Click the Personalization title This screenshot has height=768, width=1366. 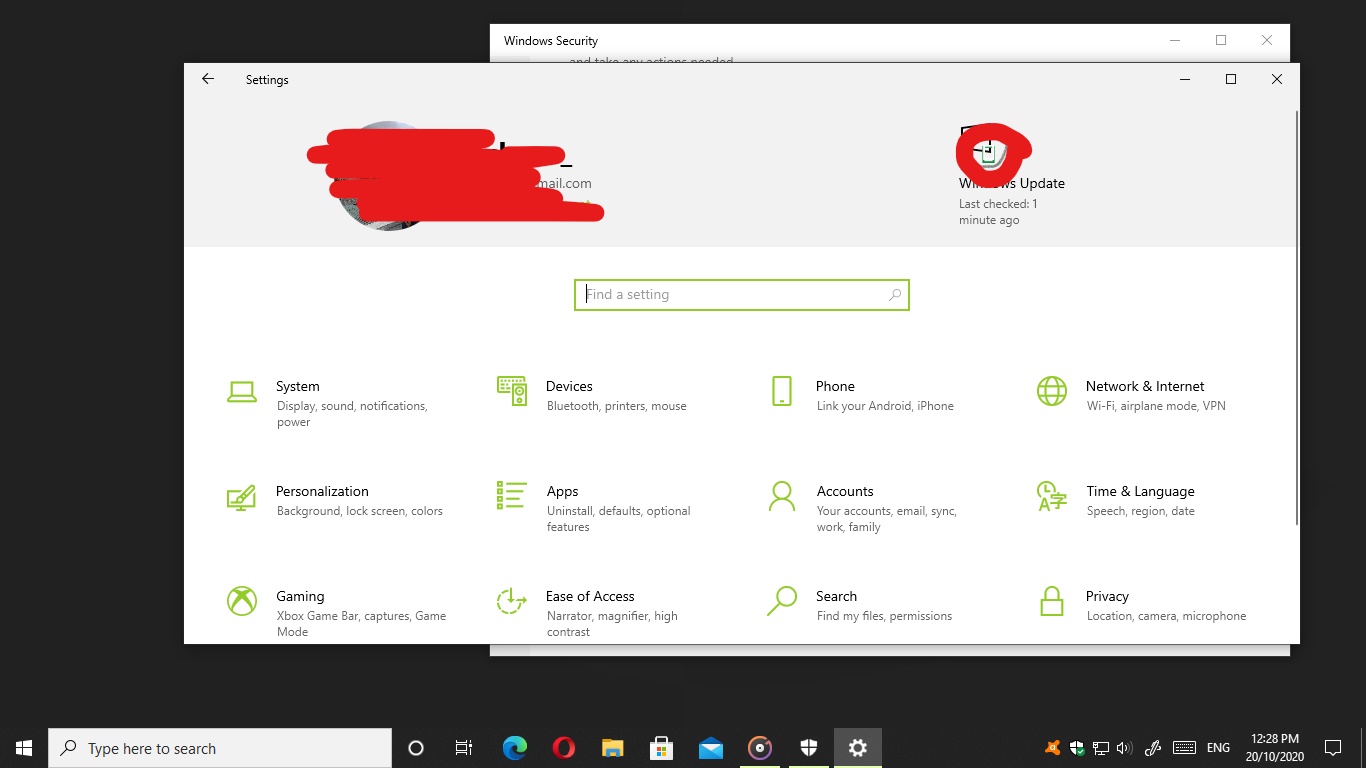pyautogui.click(x=322, y=491)
